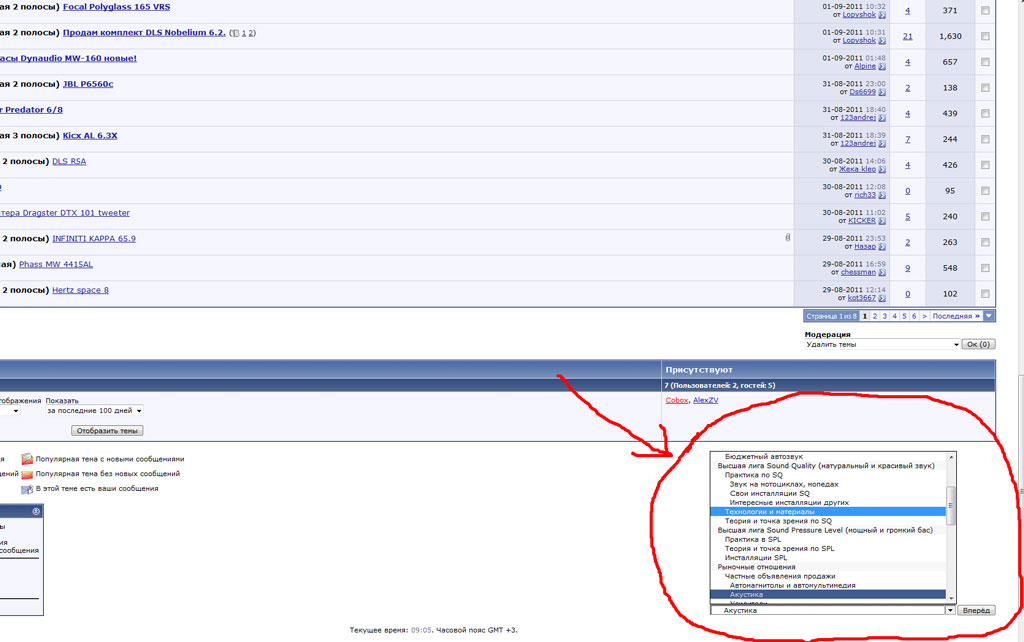The height and width of the screenshot is (642, 1024).
Task: Collapse the bottom-left panel via its round icon
Action: click(36, 511)
